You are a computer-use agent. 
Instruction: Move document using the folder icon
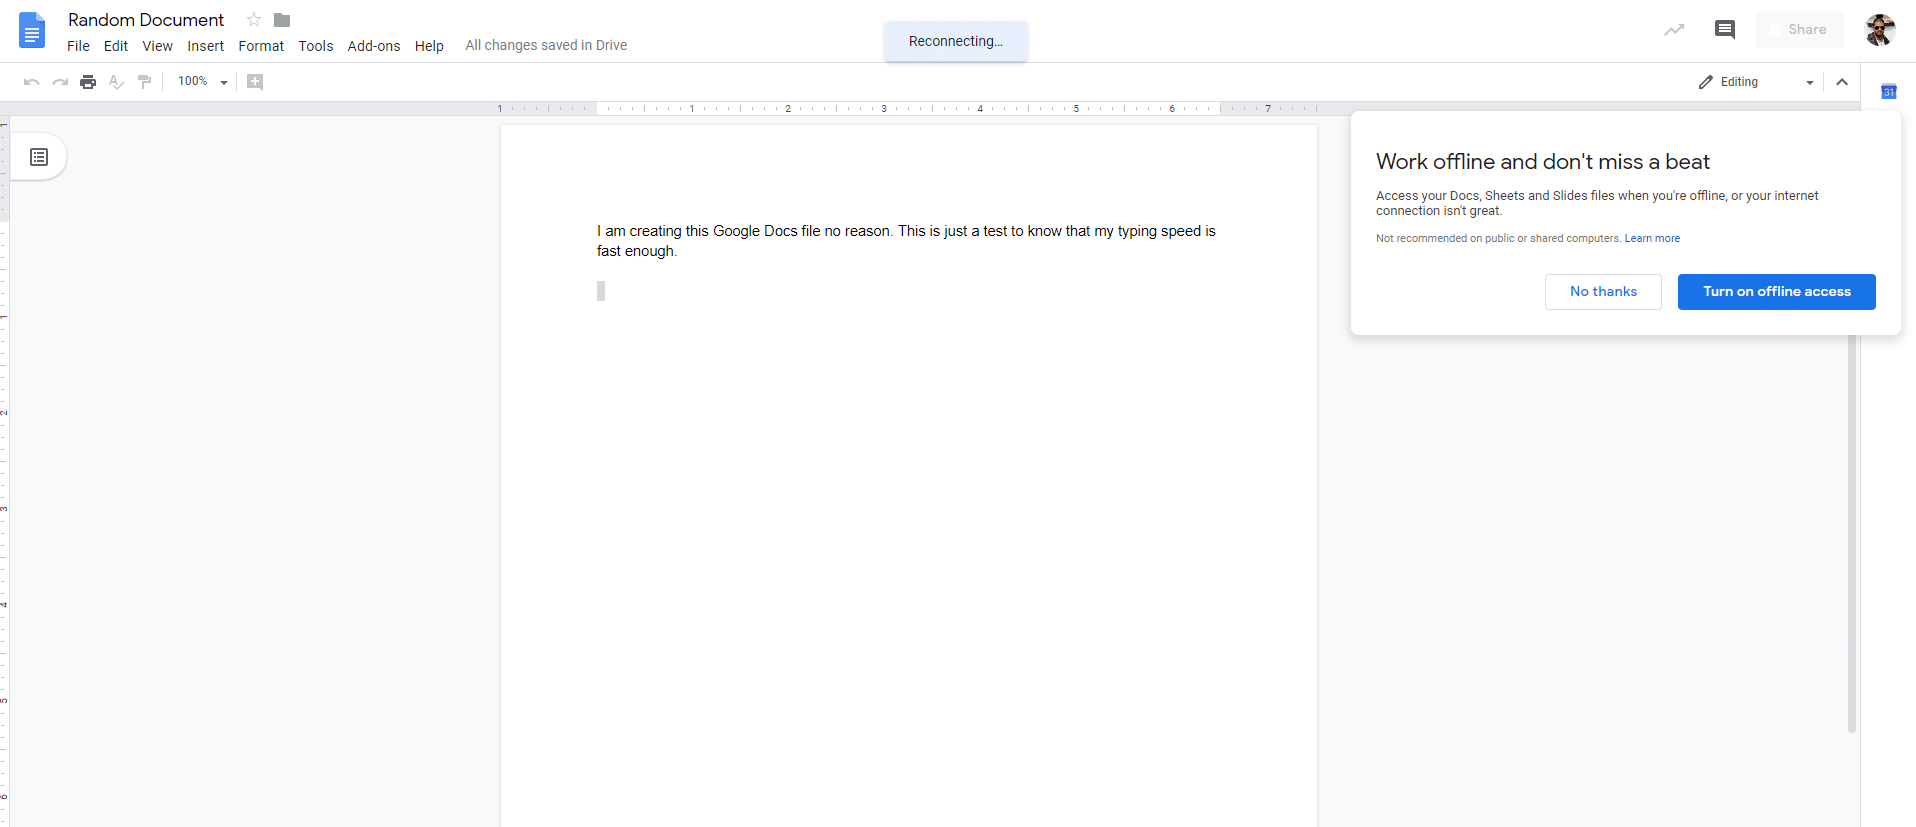coord(282,20)
